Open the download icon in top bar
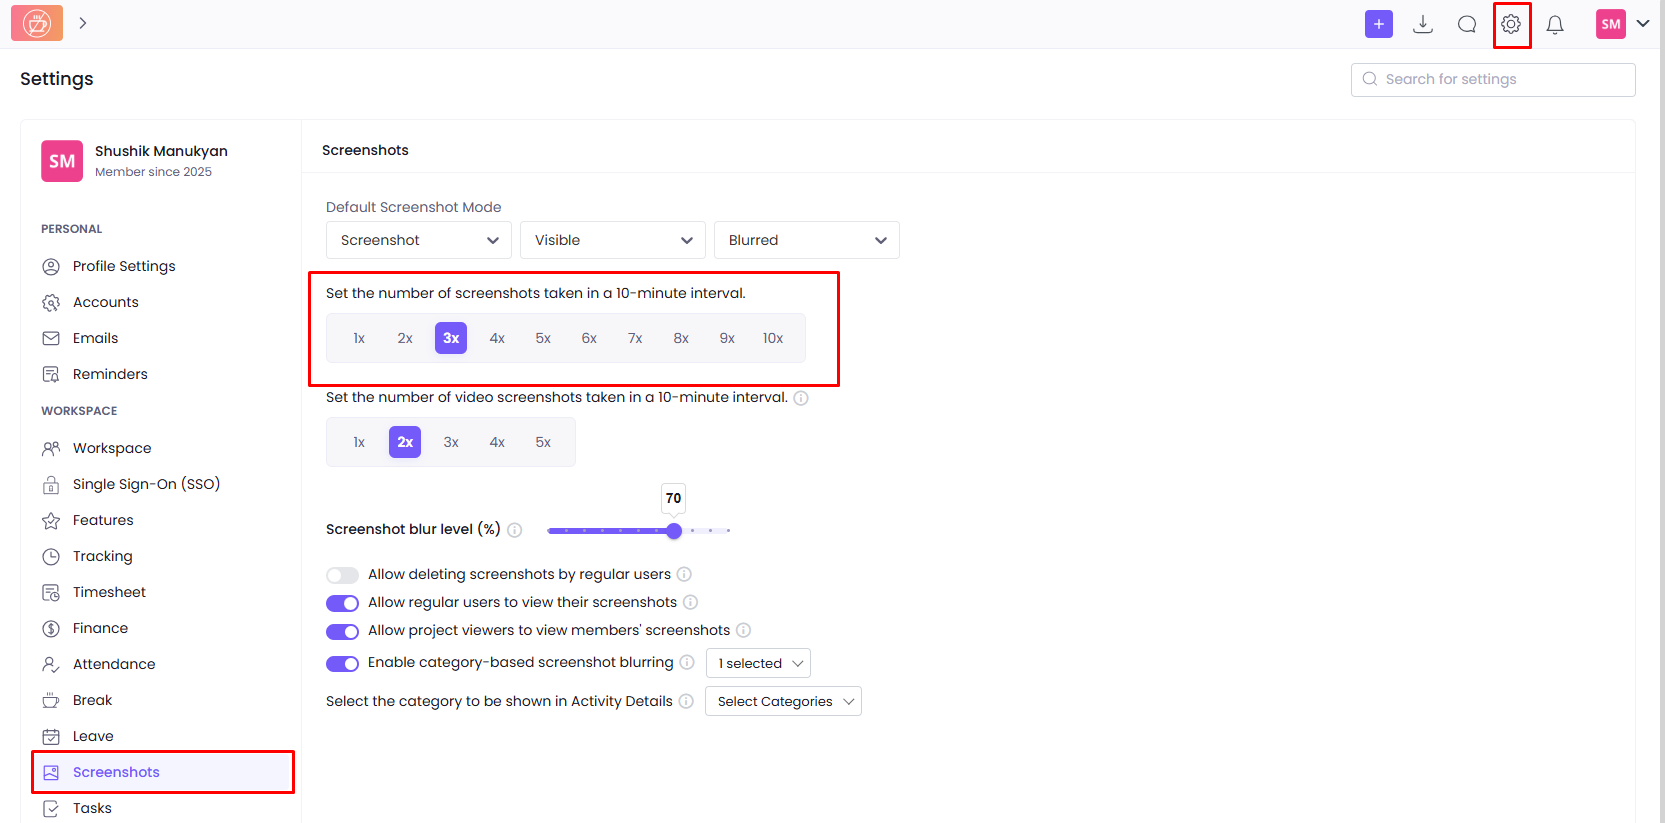1665x823 pixels. (x=1422, y=24)
